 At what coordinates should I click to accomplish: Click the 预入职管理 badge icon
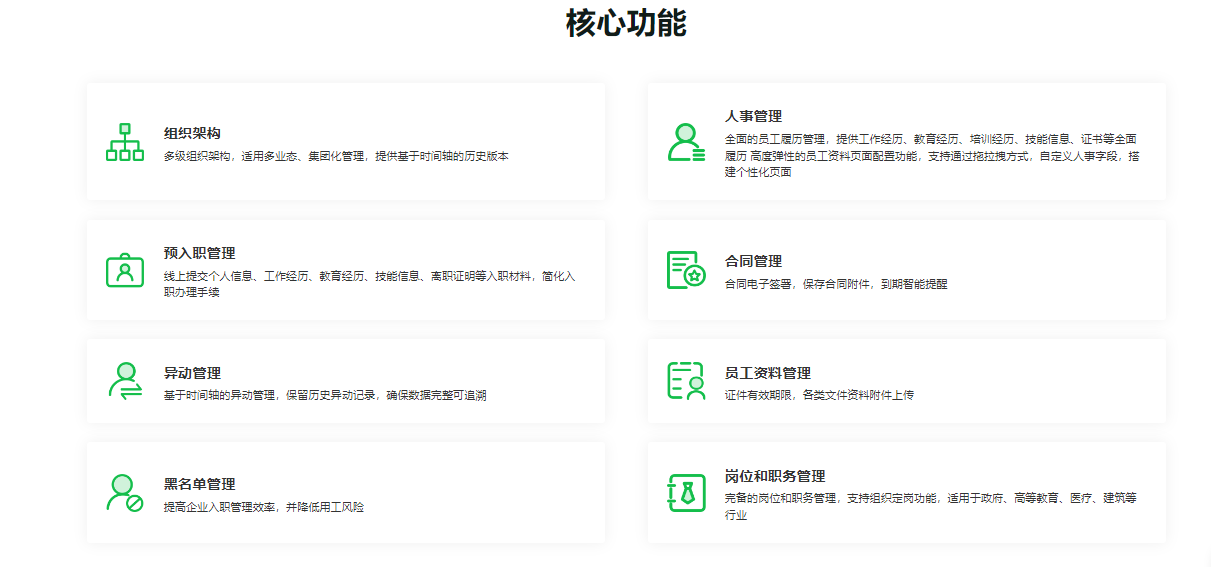click(x=125, y=270)
